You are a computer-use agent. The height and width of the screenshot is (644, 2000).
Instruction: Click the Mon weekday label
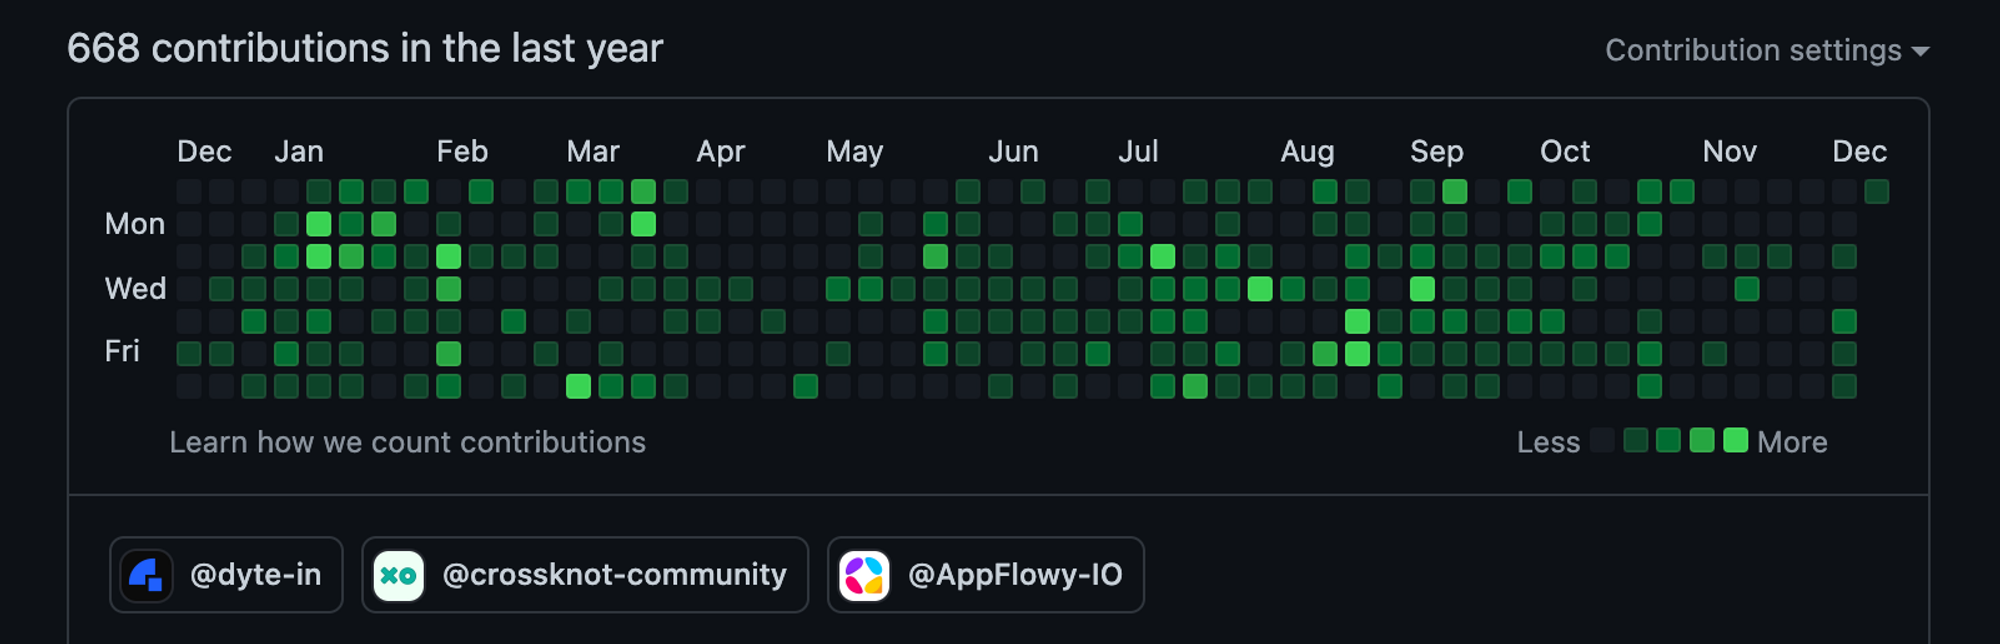[x=135, y=224]
